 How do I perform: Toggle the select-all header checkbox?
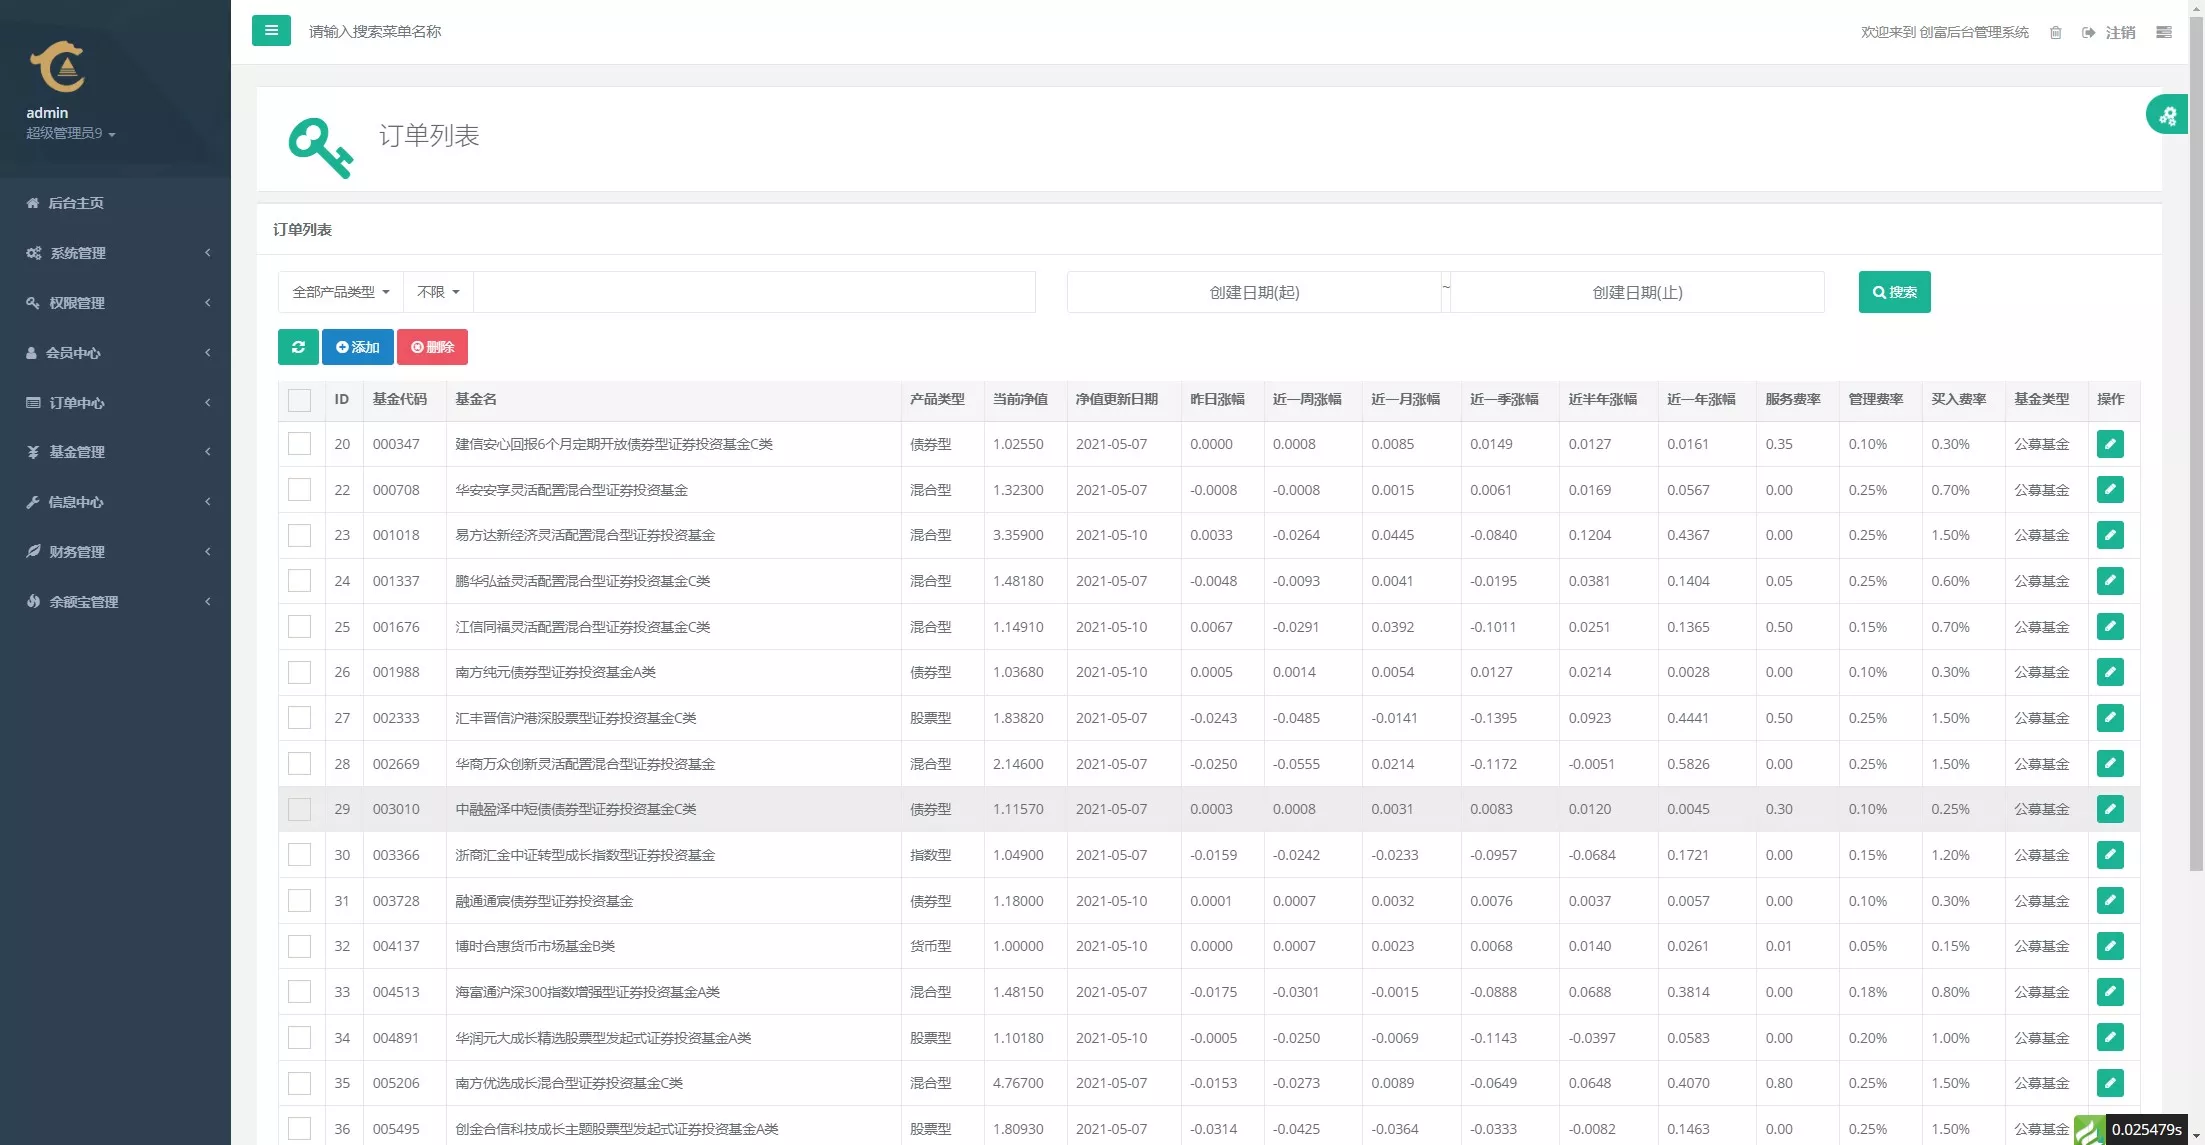tap(299, 400)
